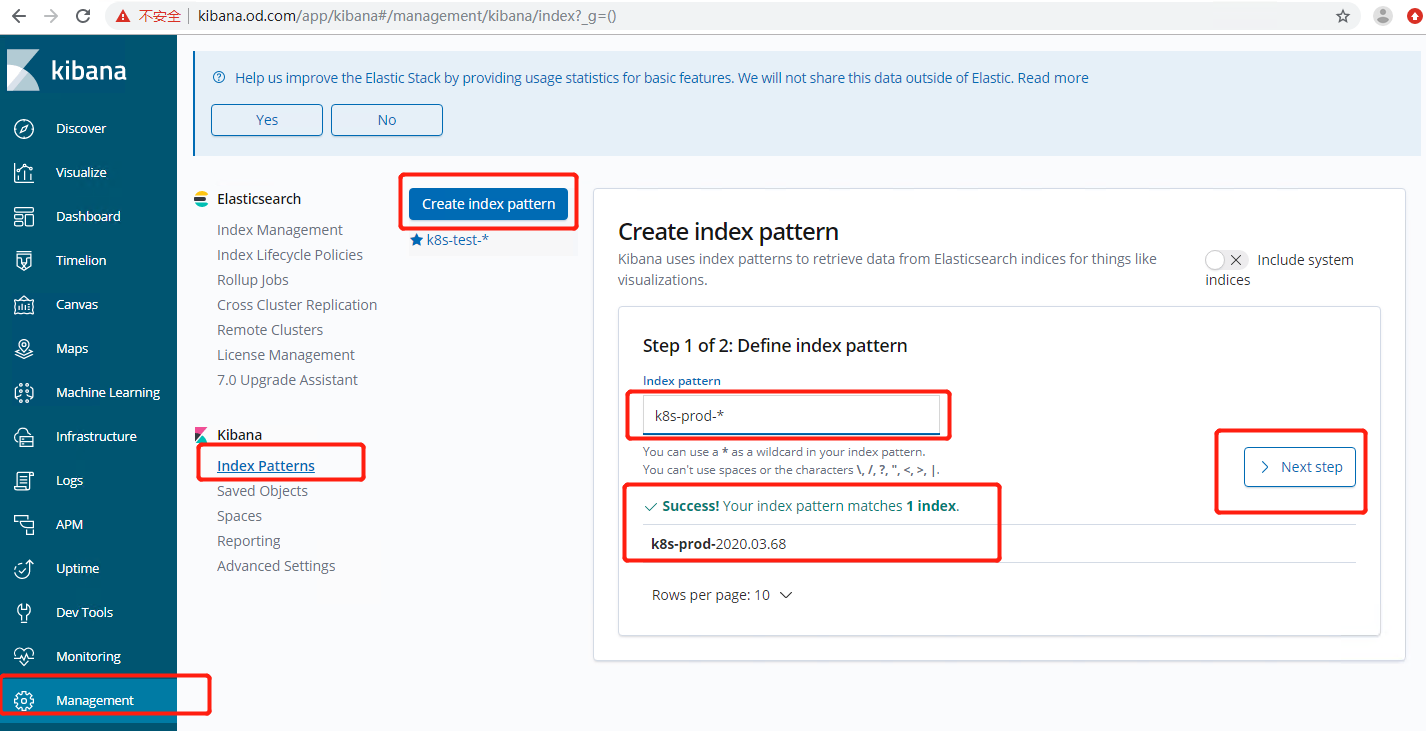Open Saved Objects in management menu
Viewport: 1426px width, 731px height.
[x=262, y=491]
